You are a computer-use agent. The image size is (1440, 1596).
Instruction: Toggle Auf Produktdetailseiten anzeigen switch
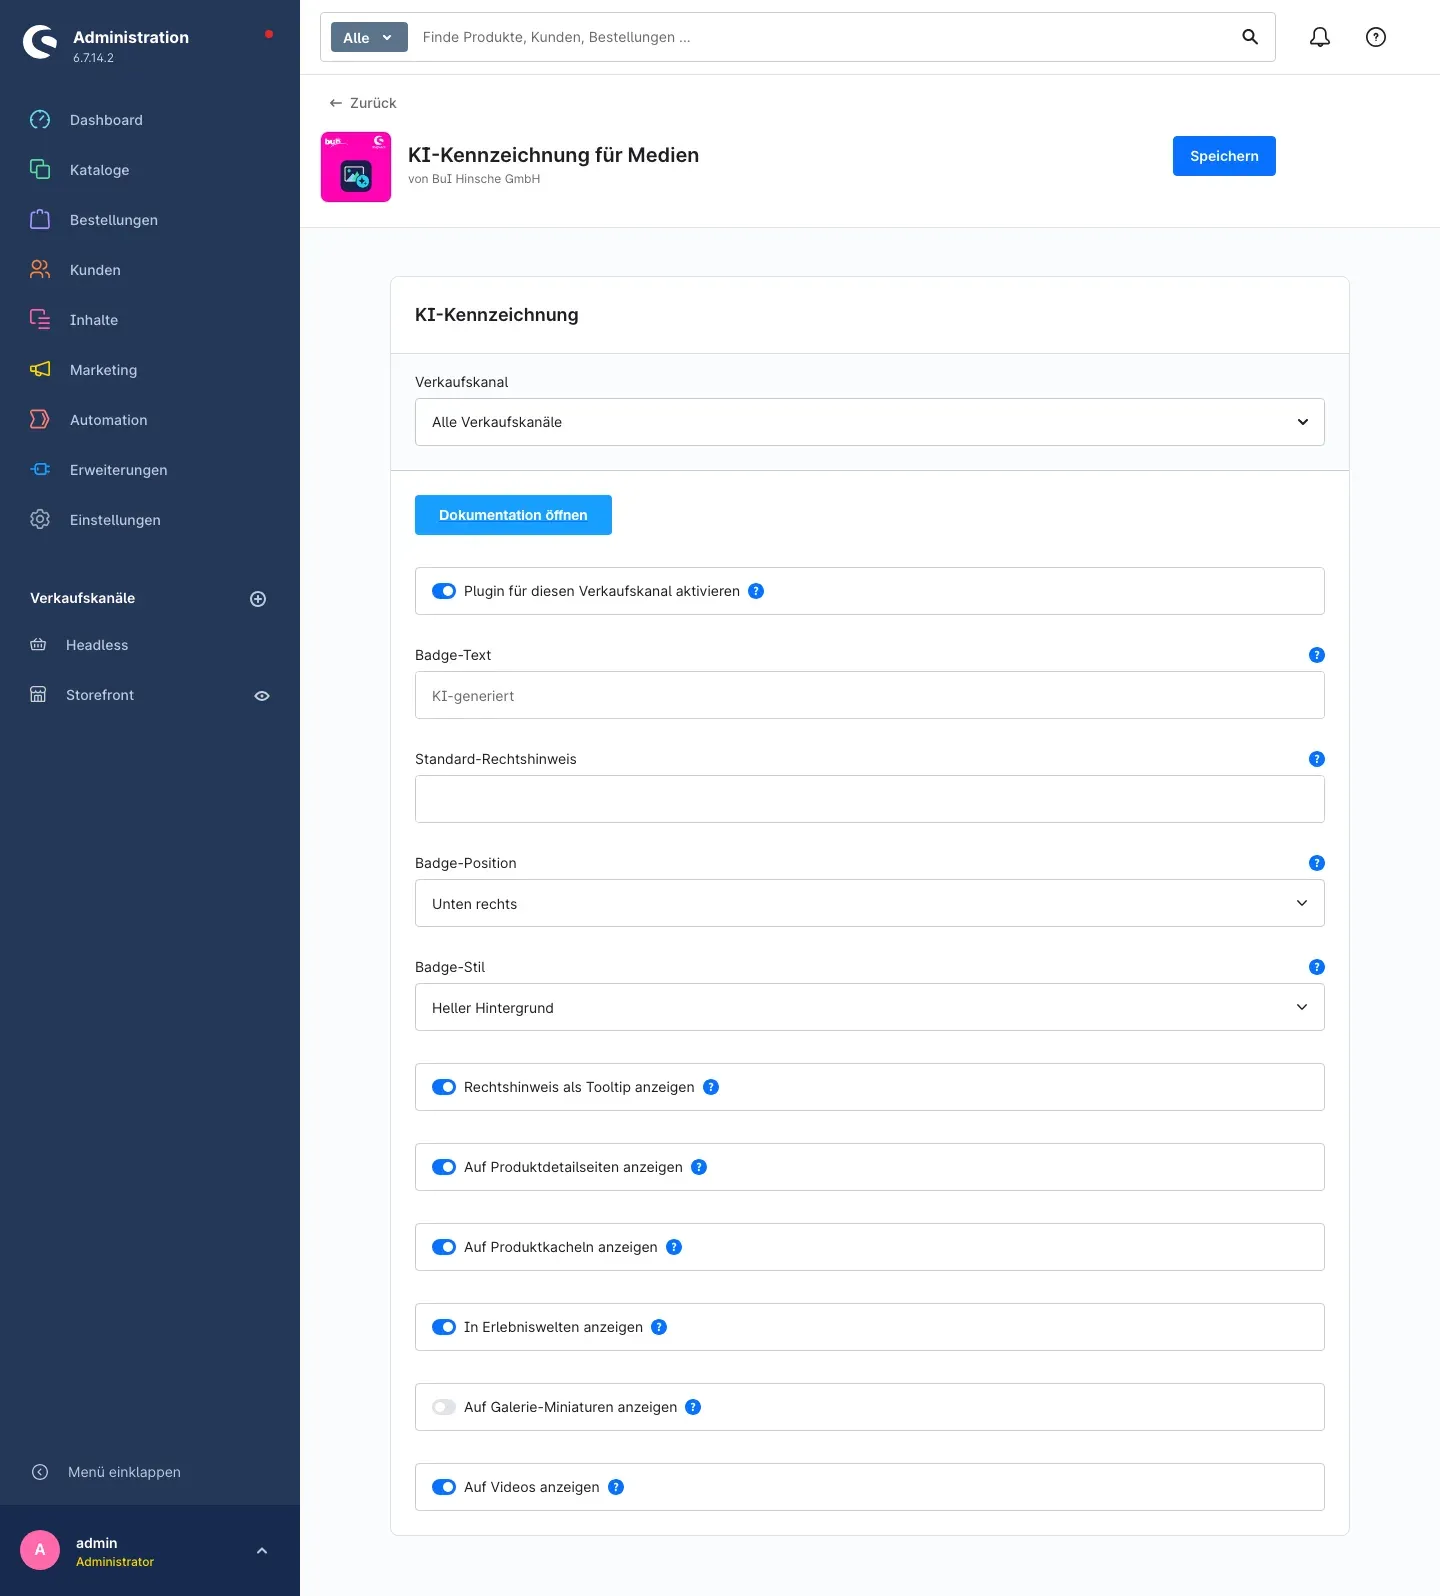[444, 1167]
